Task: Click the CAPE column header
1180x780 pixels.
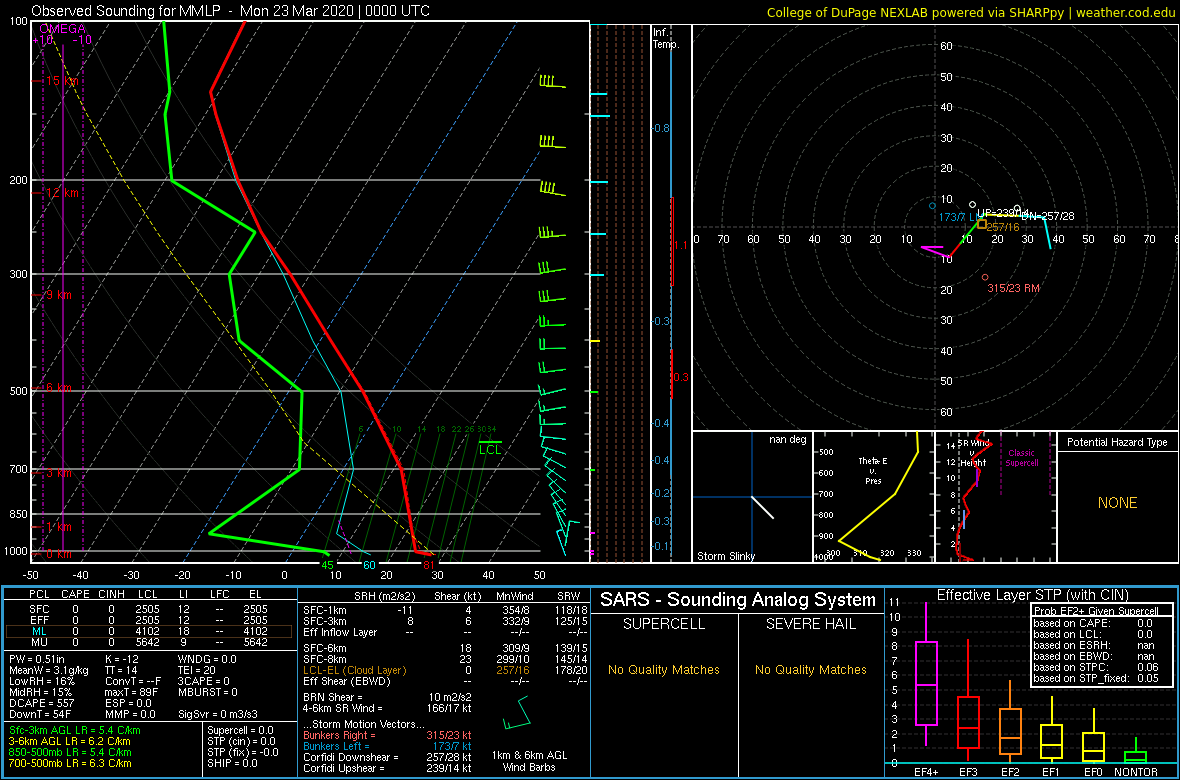Action: tap(75, 596)
